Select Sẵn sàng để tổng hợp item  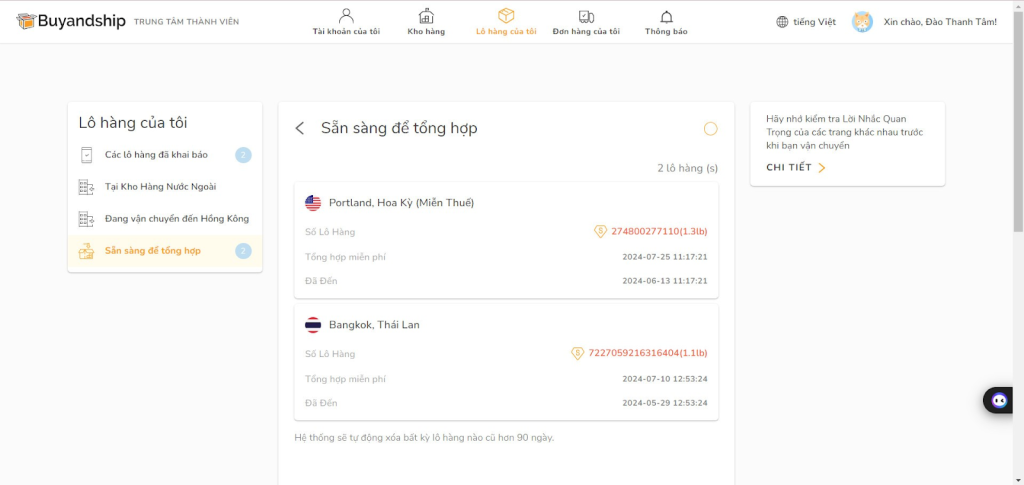(x=165, y=251)
